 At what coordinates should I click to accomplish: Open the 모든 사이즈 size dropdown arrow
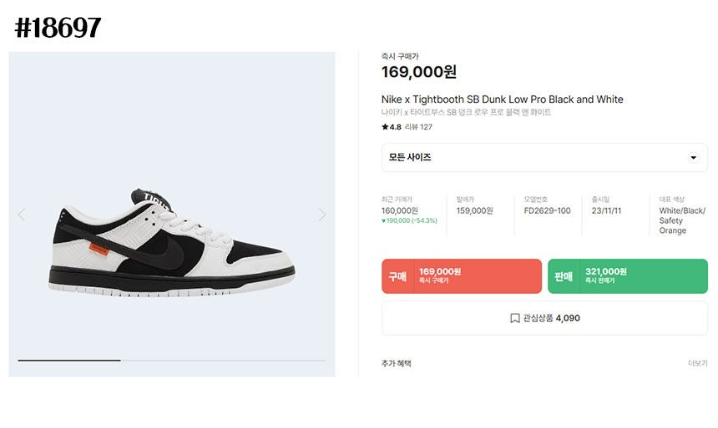pyautogui.click(x=693, y=157)
